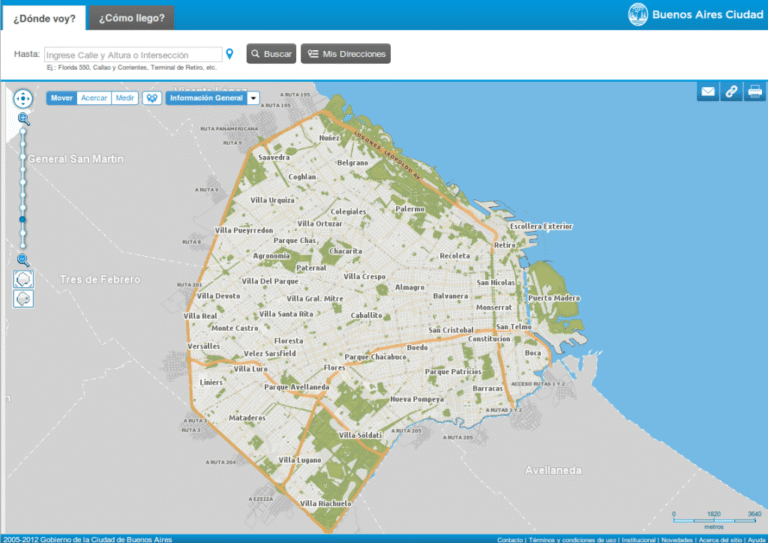Click the Recoleta neighborhood label
768x543 pixels.
point(455,256)
